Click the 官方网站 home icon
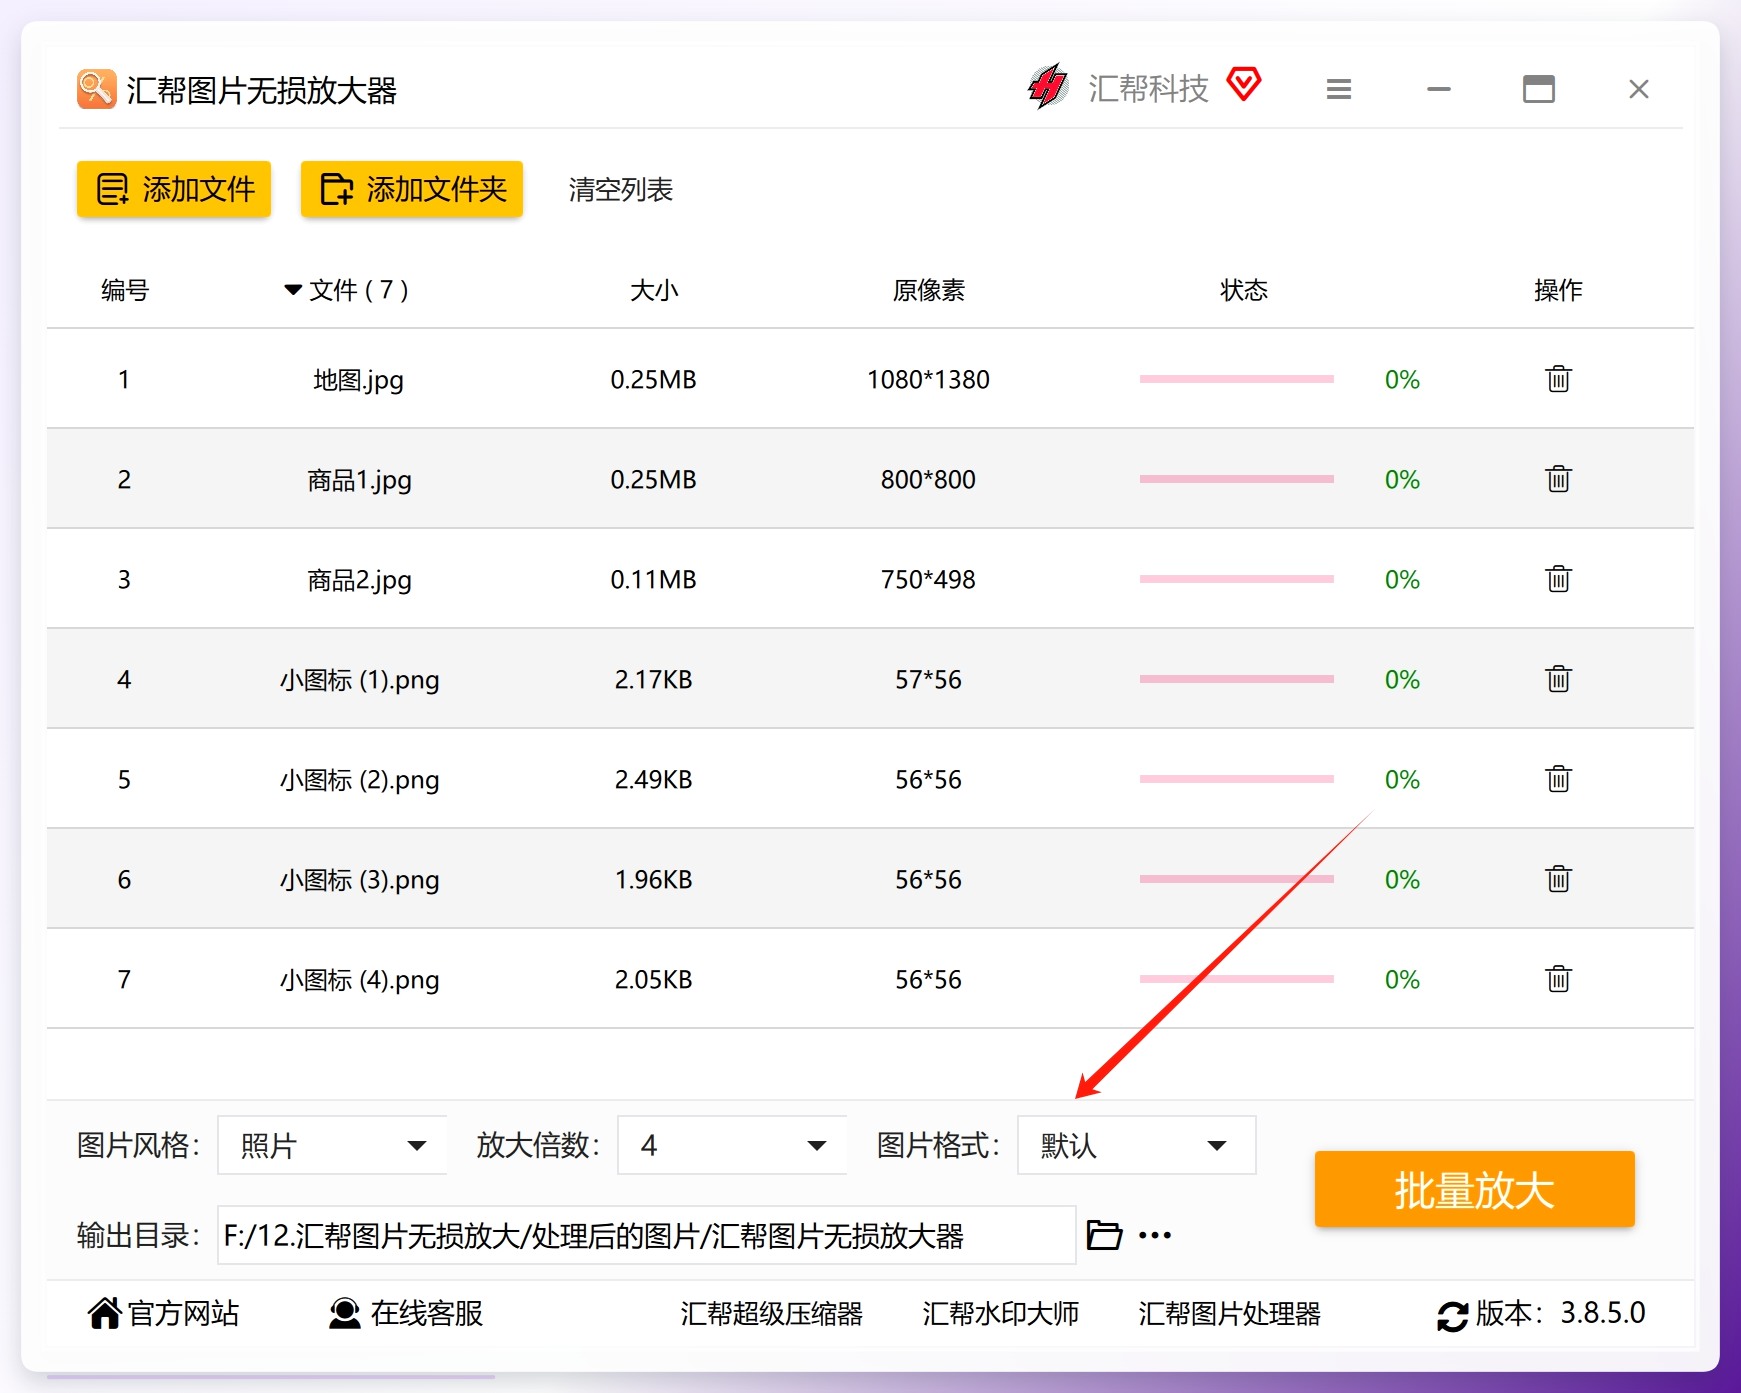This screenshot has width=1741, height=1393. pos(104,1313)
